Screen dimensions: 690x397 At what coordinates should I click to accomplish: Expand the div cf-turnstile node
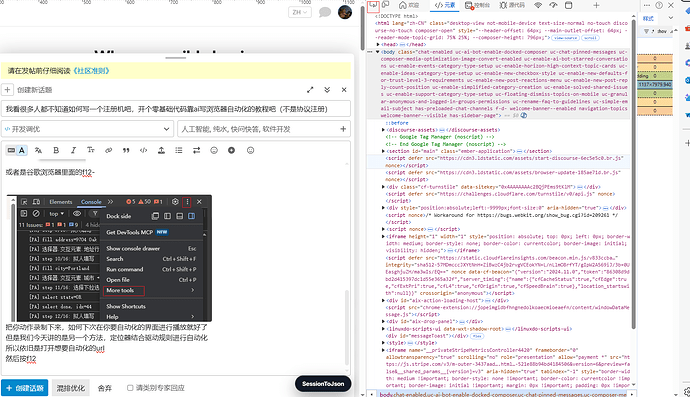point(383,187)
